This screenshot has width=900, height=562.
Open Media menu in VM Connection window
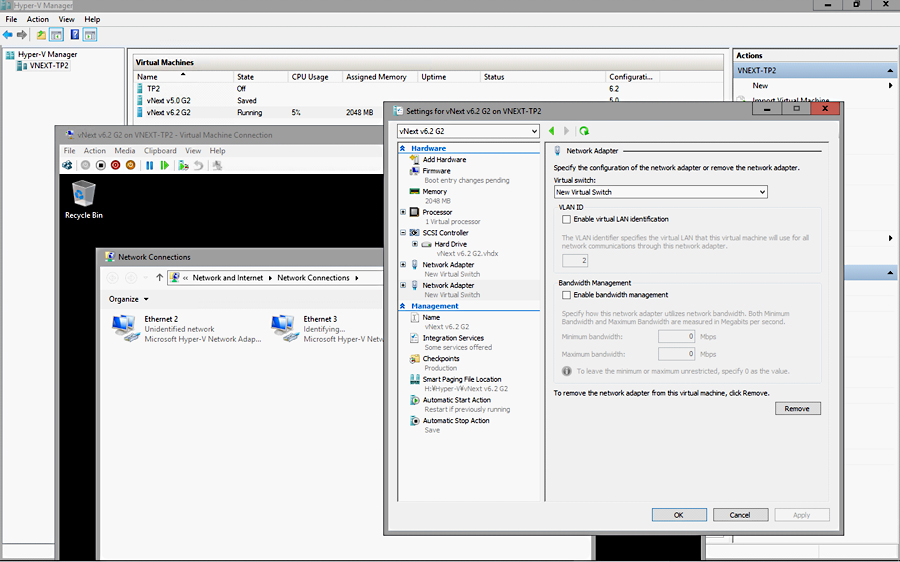[125, 151]
